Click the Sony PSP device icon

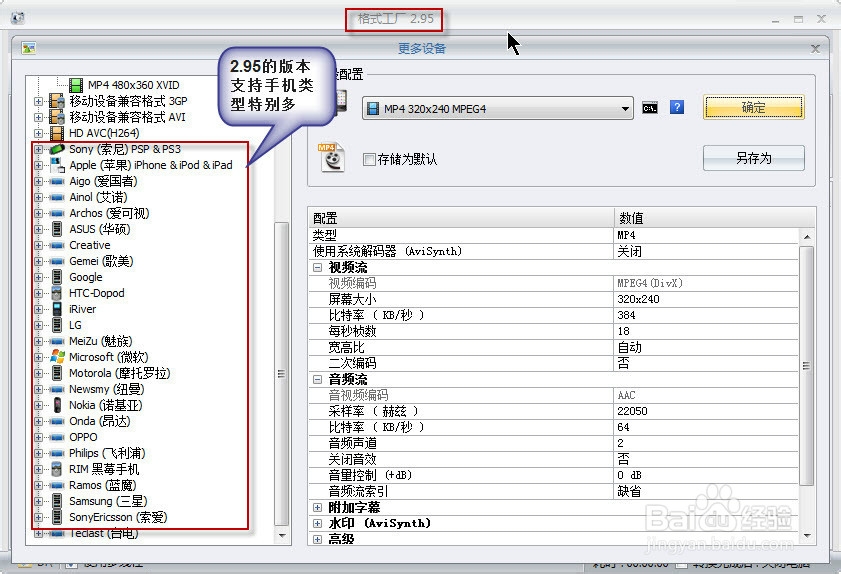(x=57, y=149)
